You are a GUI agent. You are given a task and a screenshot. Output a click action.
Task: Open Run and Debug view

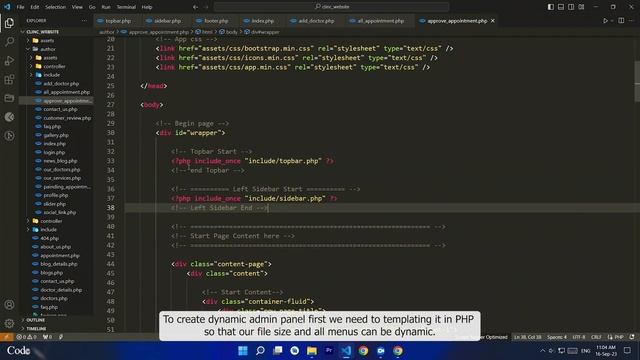9,60
